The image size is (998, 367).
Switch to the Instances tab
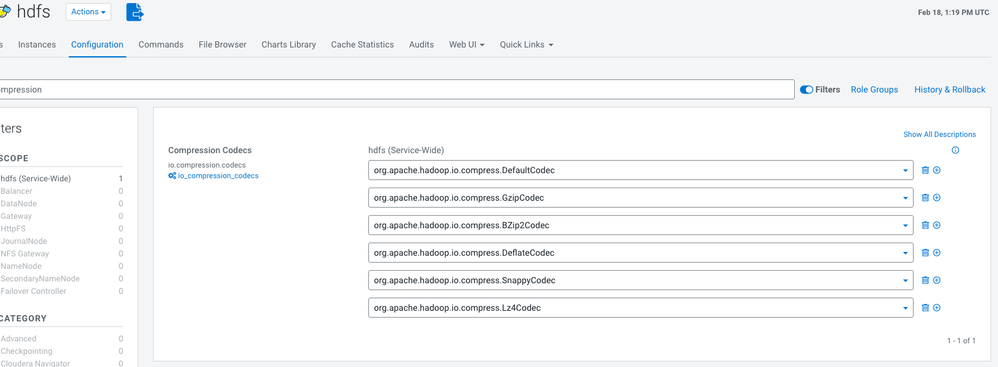pyautogui.click(x=37, y=45)
